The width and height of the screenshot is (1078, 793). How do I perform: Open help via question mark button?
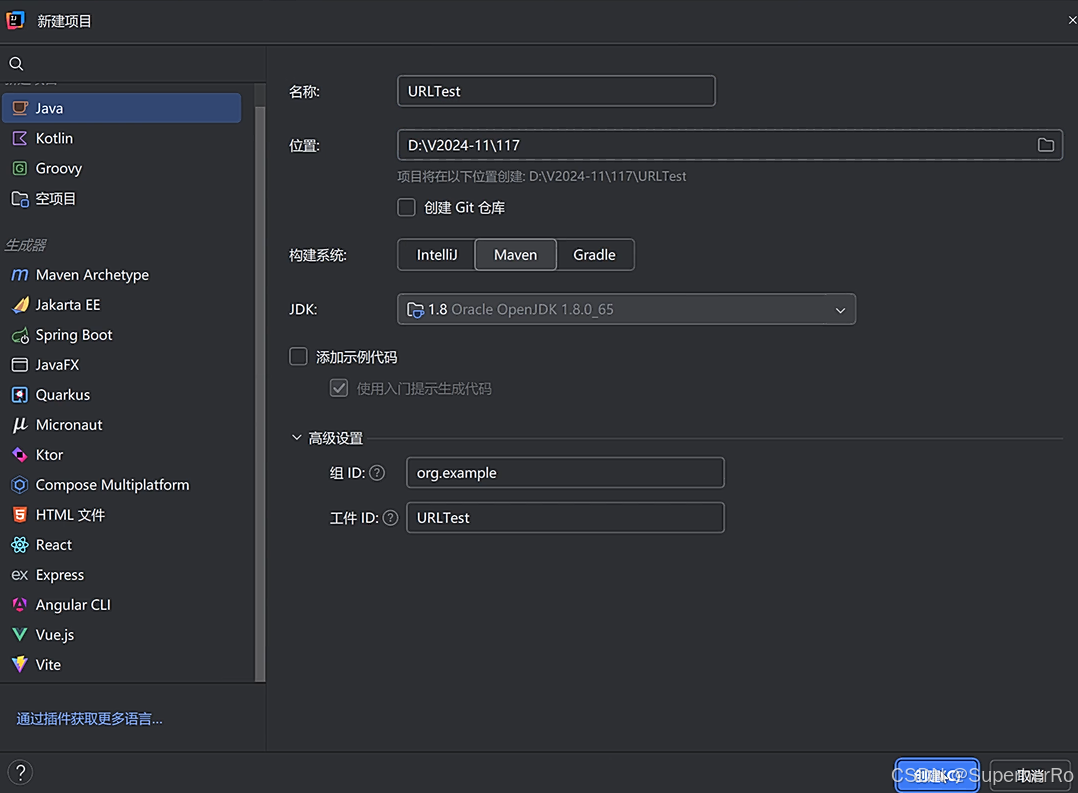click(21, 772)
